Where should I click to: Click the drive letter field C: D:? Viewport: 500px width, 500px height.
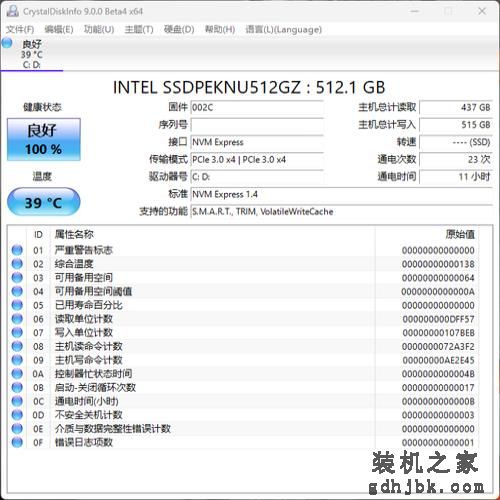(257, 177)
